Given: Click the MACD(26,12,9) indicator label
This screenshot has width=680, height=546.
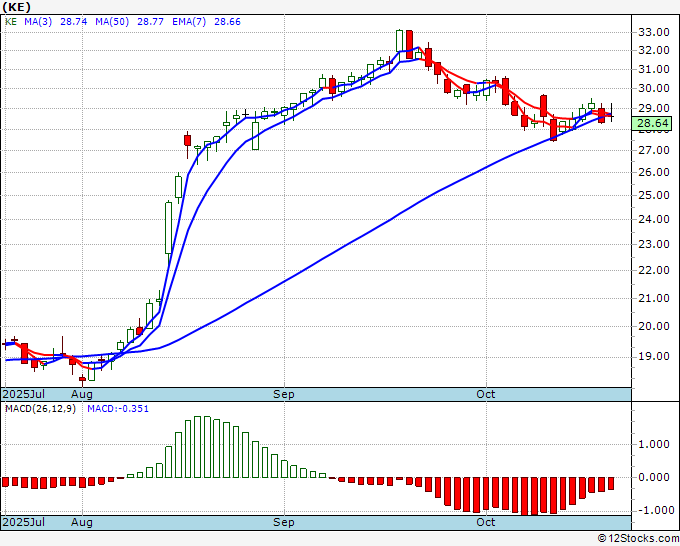Looking at the screenshot, I should [40, 409].
